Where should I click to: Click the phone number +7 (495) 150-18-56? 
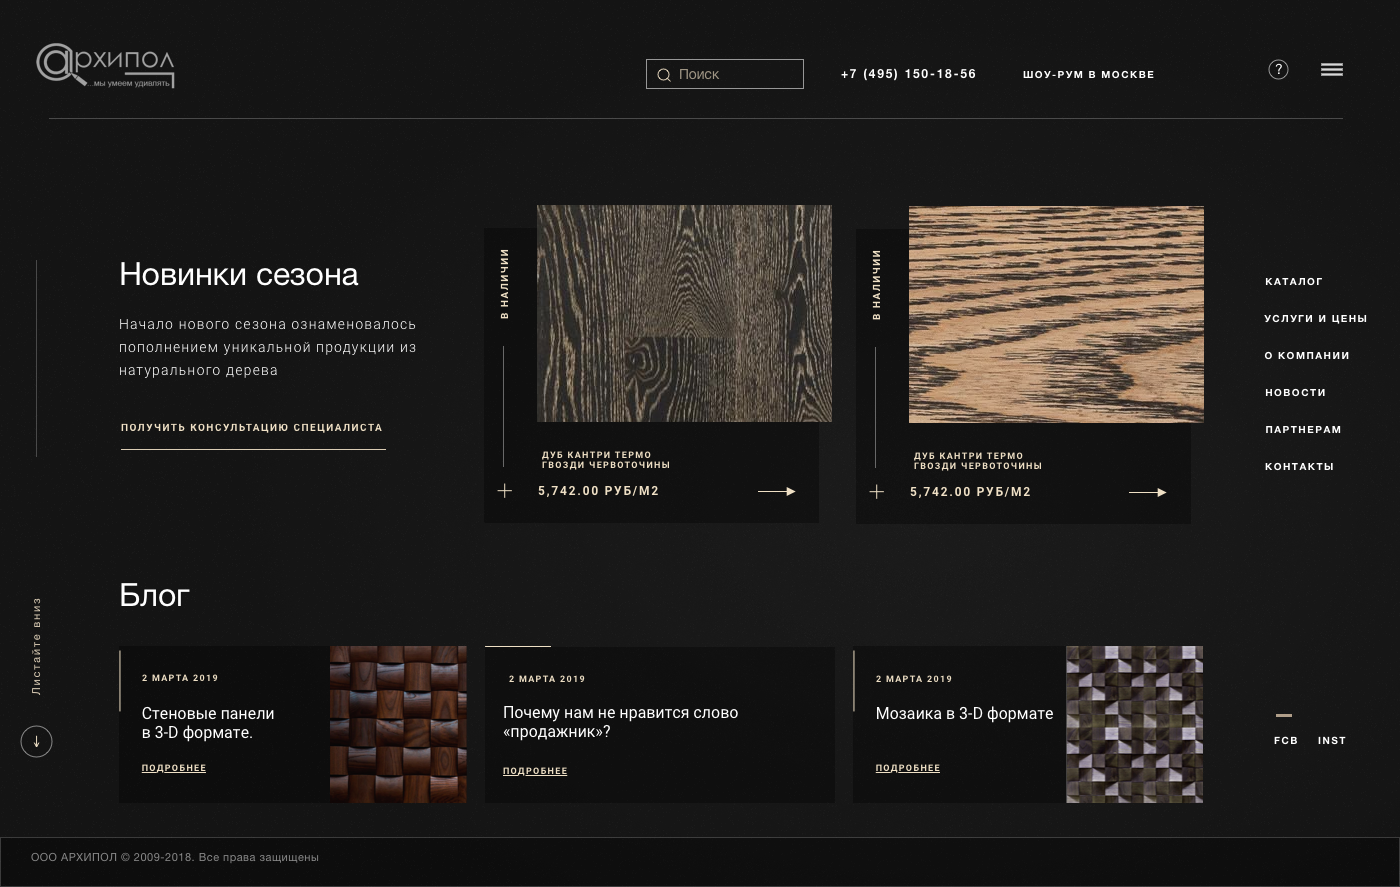click(908, 74)
